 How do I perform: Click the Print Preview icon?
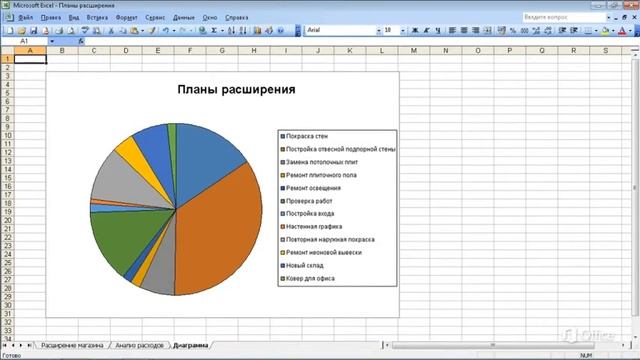[x=71, y=30]
